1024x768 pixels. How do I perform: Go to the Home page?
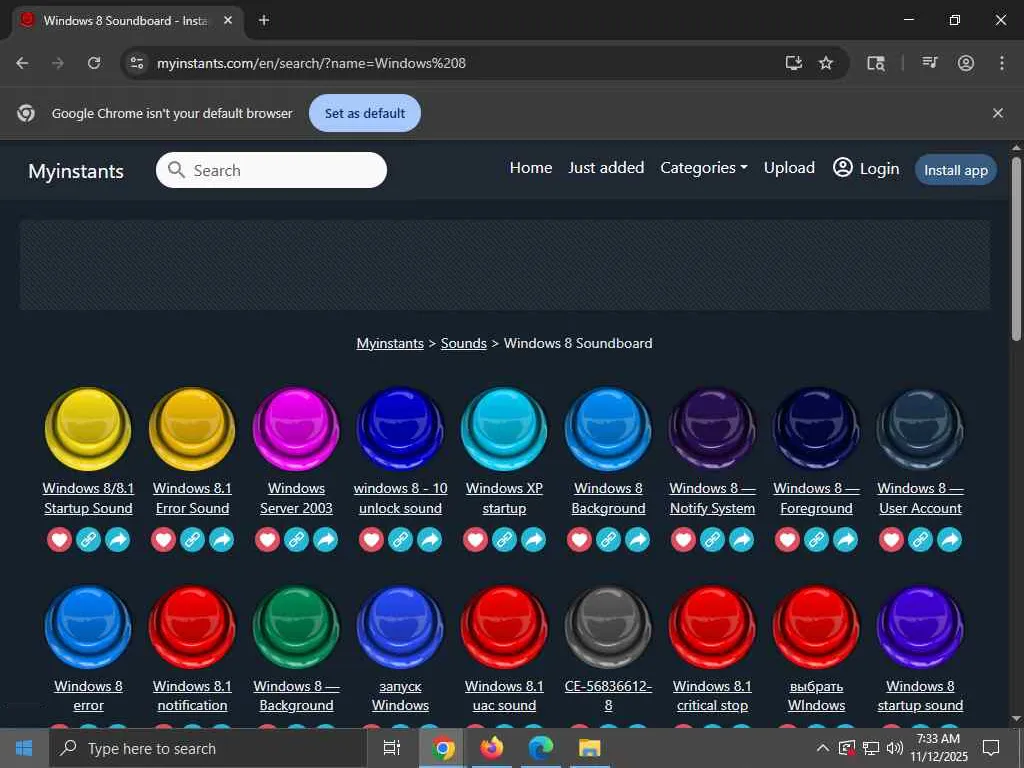531,168
